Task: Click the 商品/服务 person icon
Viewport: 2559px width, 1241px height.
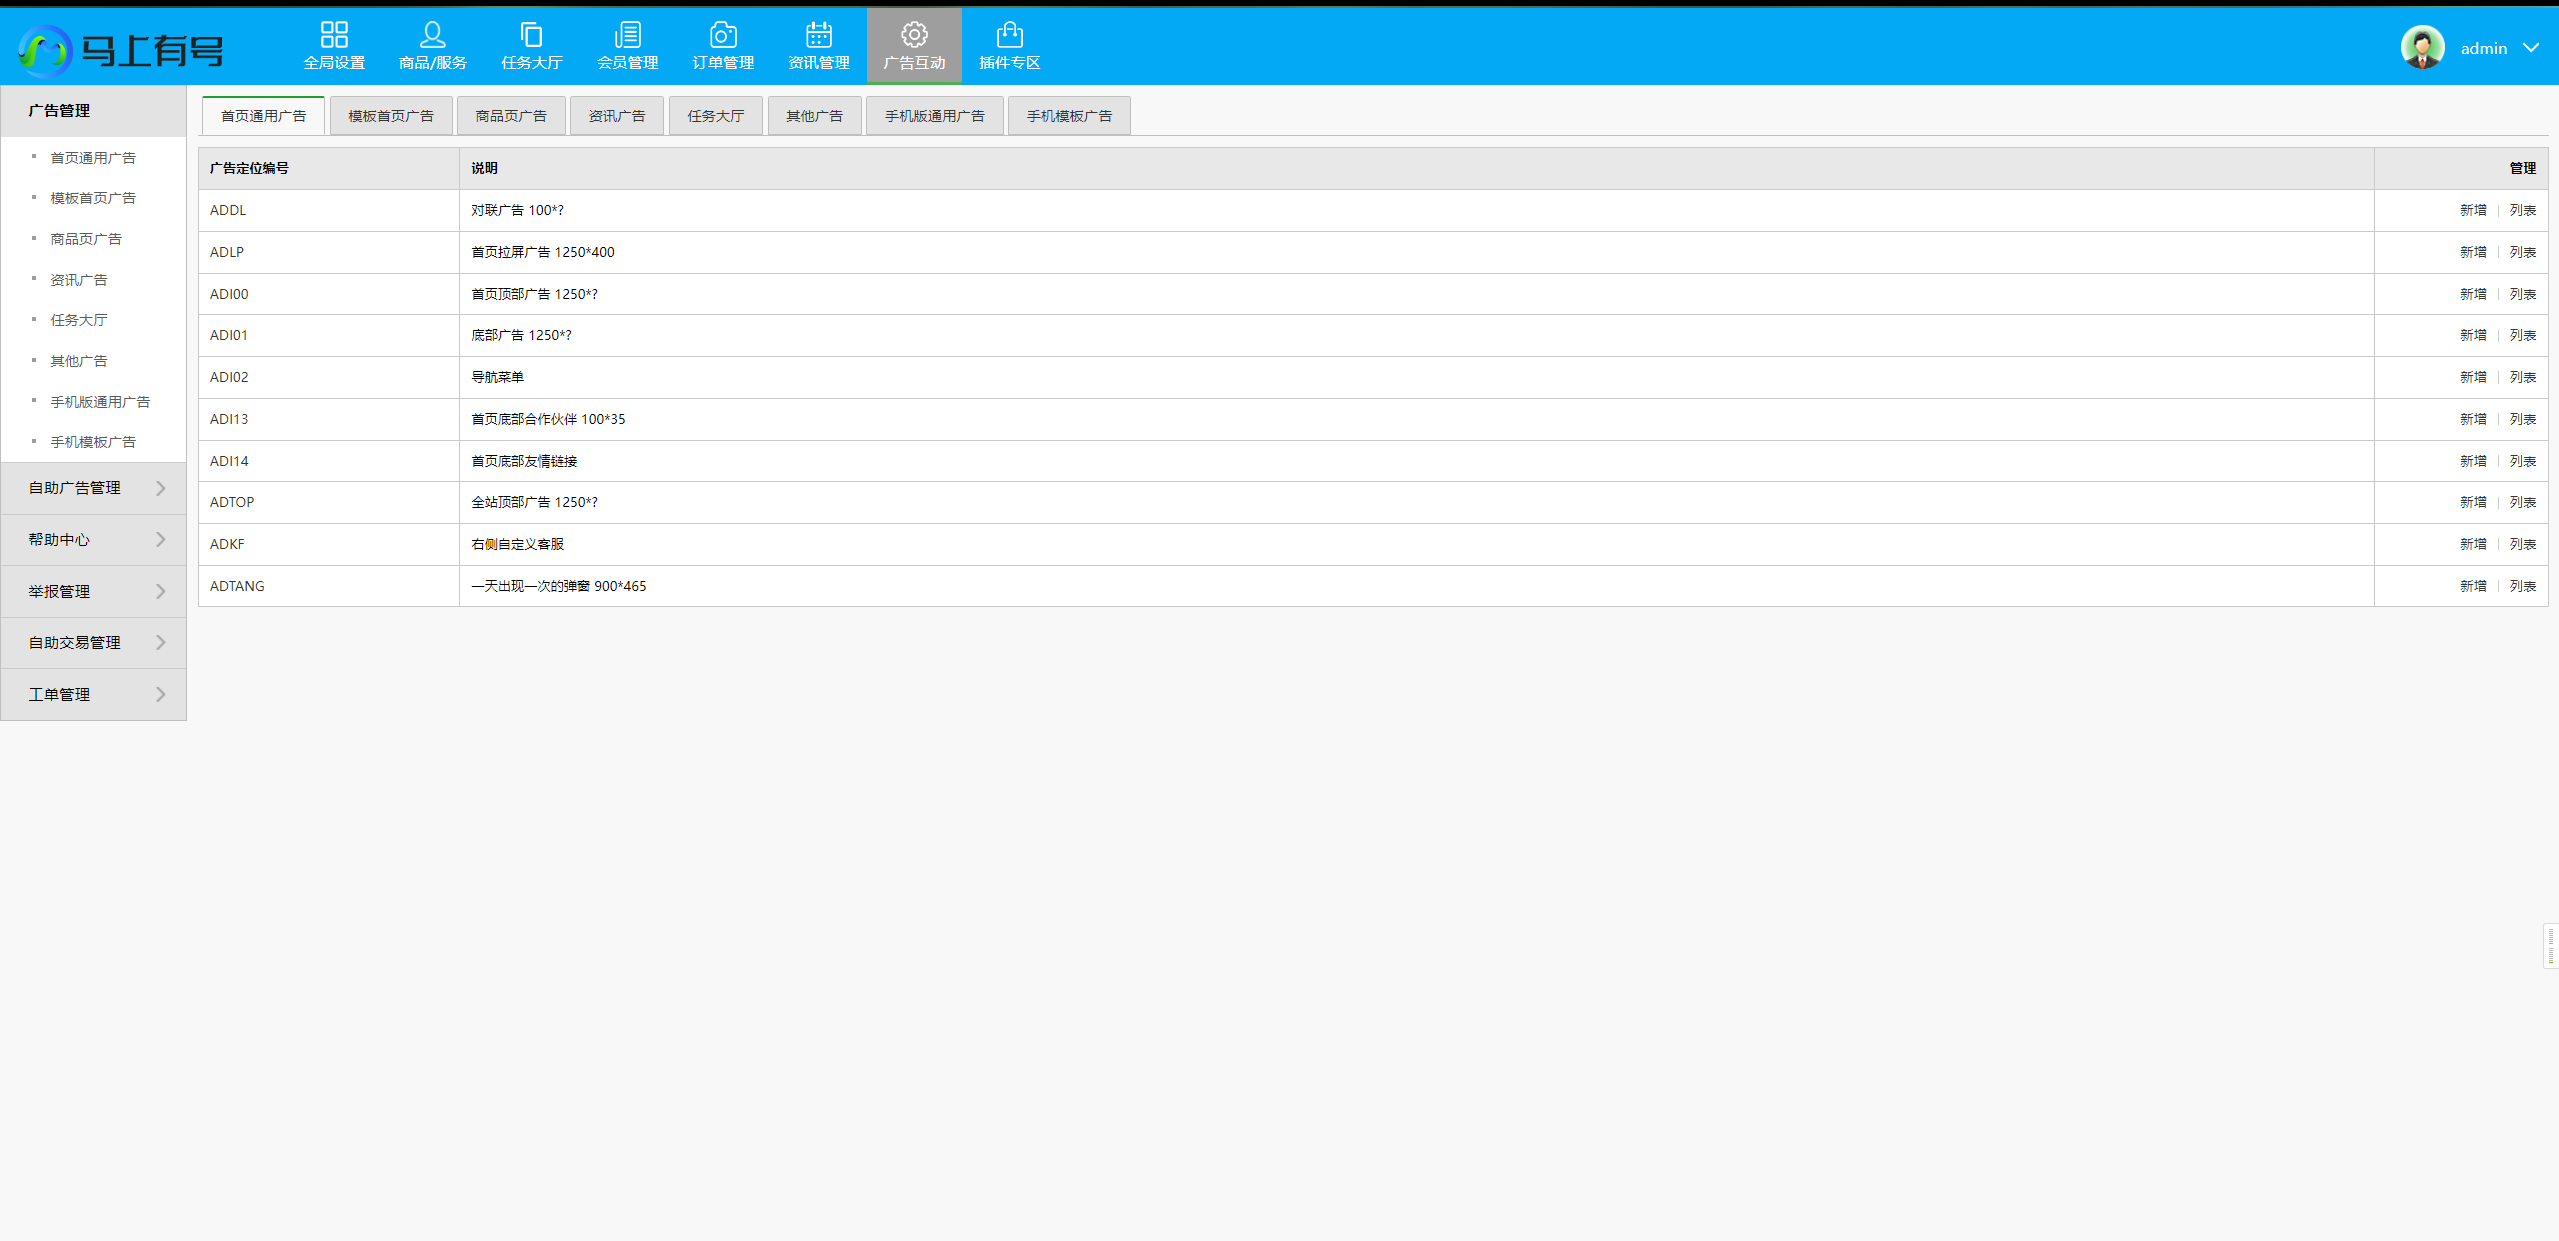Action: point(432,35)
